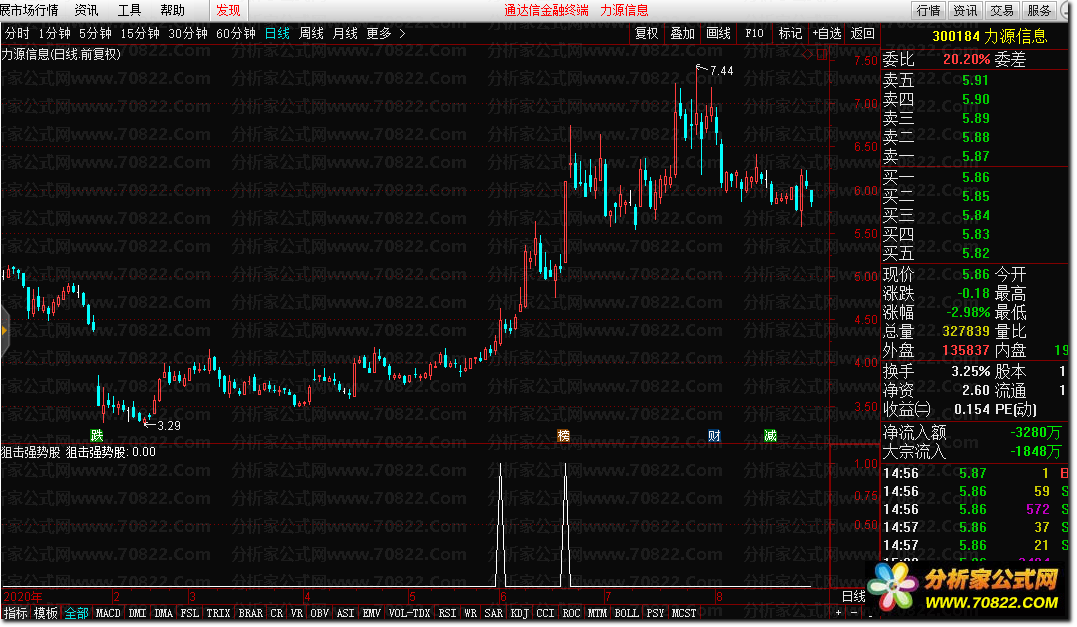
Task: Click the 服务 button at top right
Action: 1039,10
